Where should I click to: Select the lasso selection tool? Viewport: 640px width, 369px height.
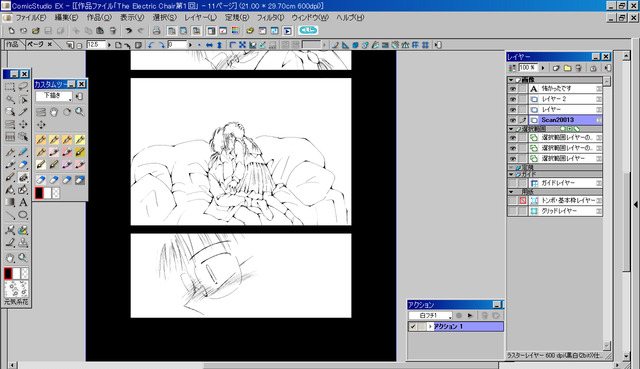tap(23, 87)
